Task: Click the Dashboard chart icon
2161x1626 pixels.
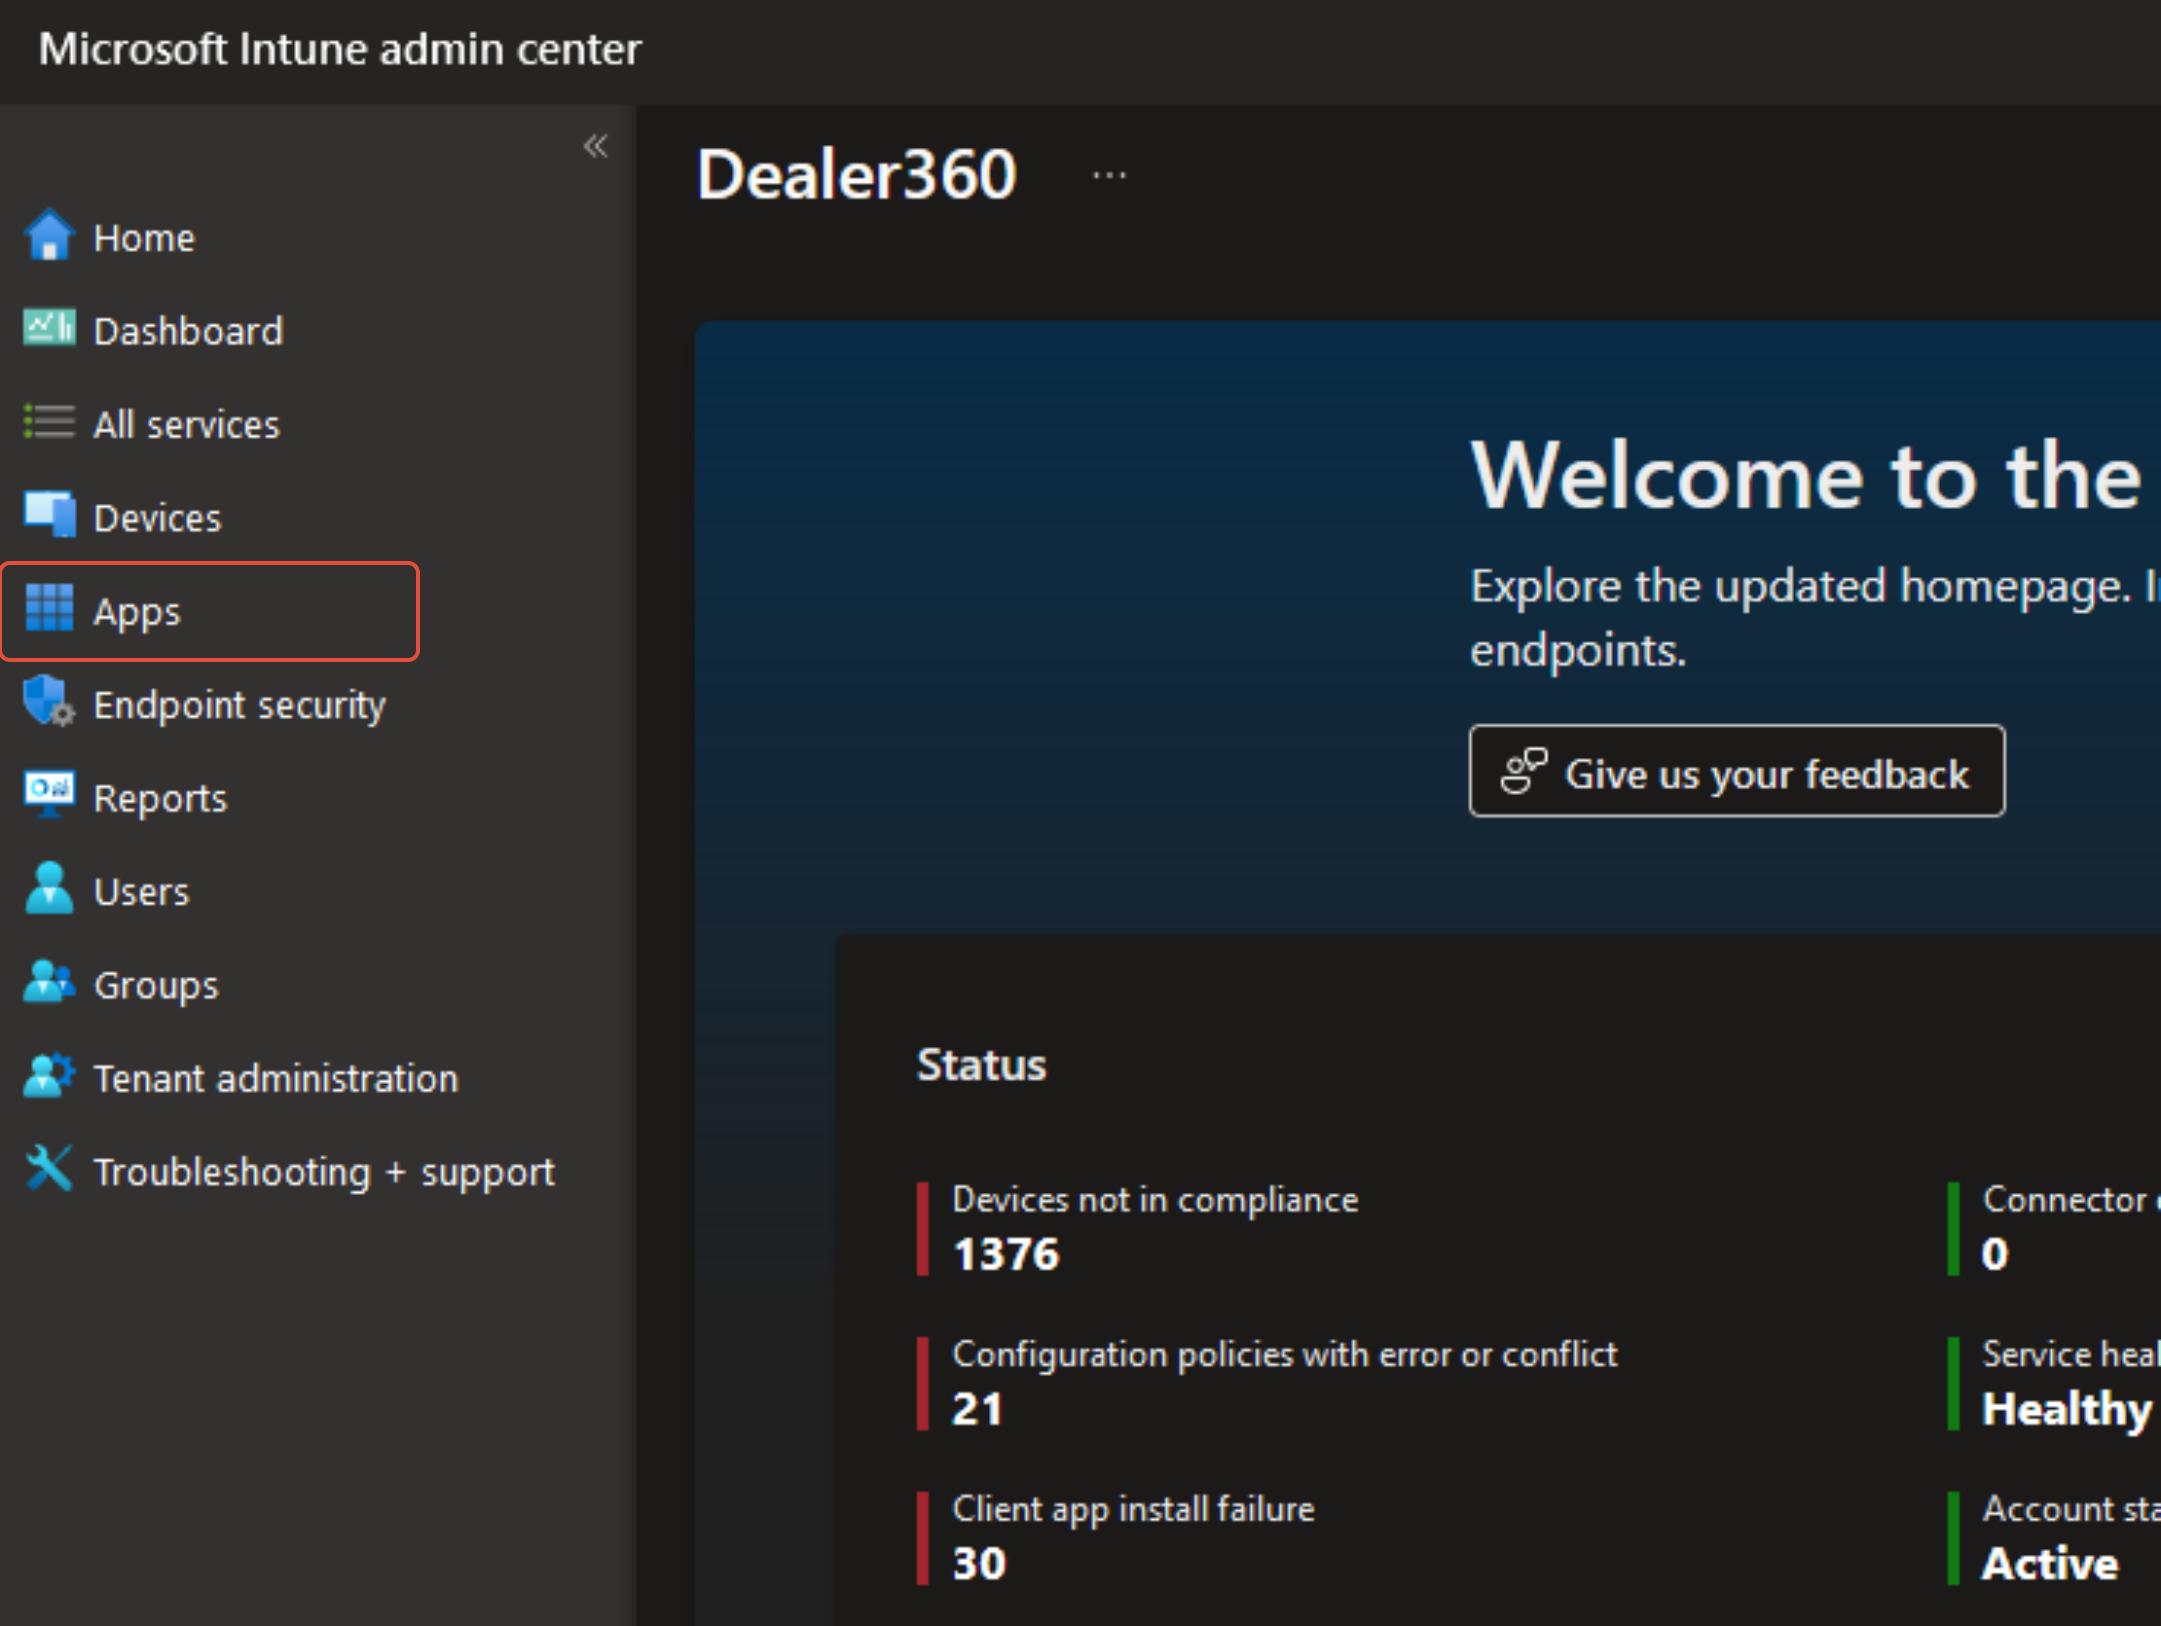Action: [48, 328]
